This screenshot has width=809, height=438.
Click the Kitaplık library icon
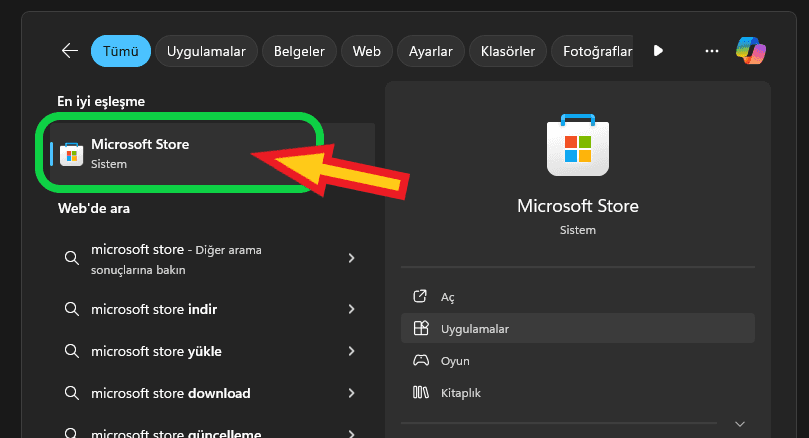pyautogui.click(x=420, y=392)
